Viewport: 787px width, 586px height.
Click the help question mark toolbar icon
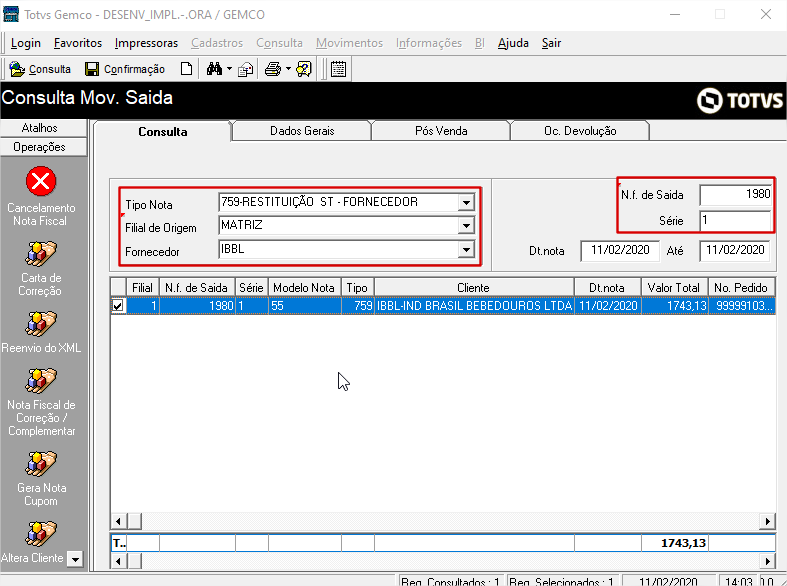(x=304, y=69)
